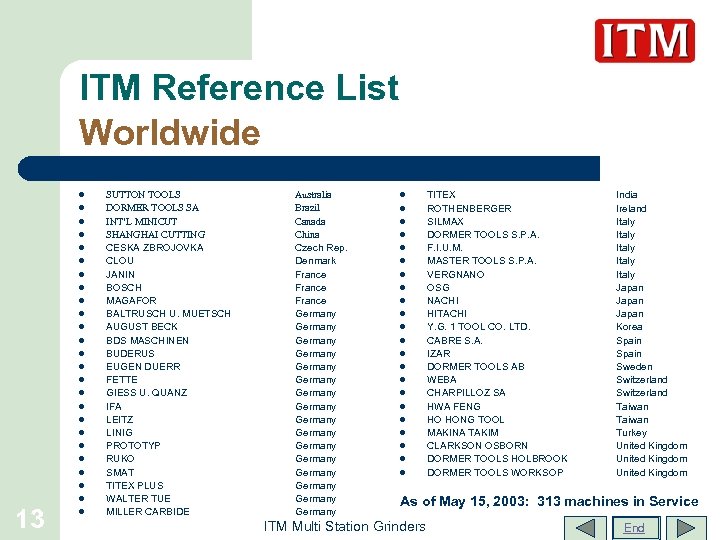Click 'HITACHI' entry
This screenshot has height=540, width=720.
click(446, 314)
